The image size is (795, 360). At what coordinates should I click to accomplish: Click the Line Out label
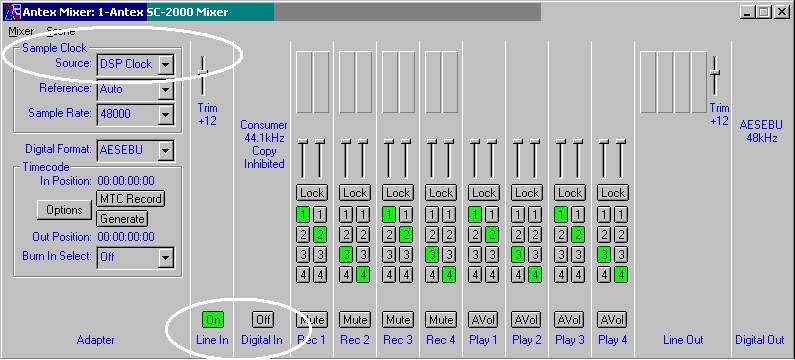click(682, 340)
